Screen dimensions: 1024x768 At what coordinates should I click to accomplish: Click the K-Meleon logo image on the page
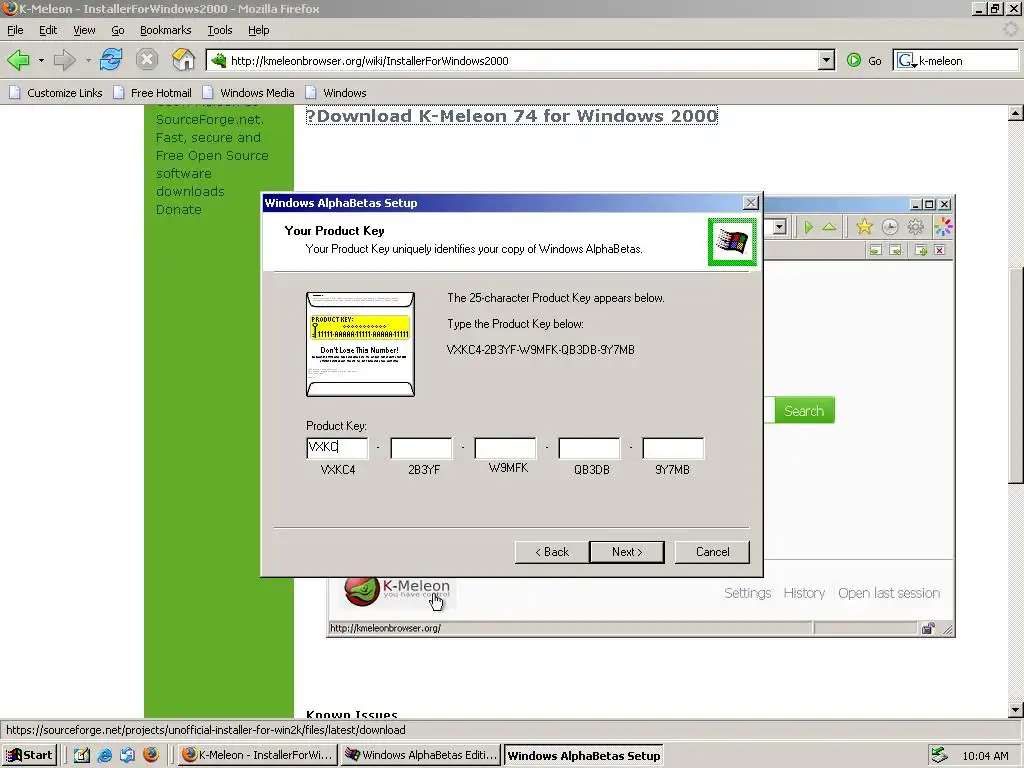point(397,591)
